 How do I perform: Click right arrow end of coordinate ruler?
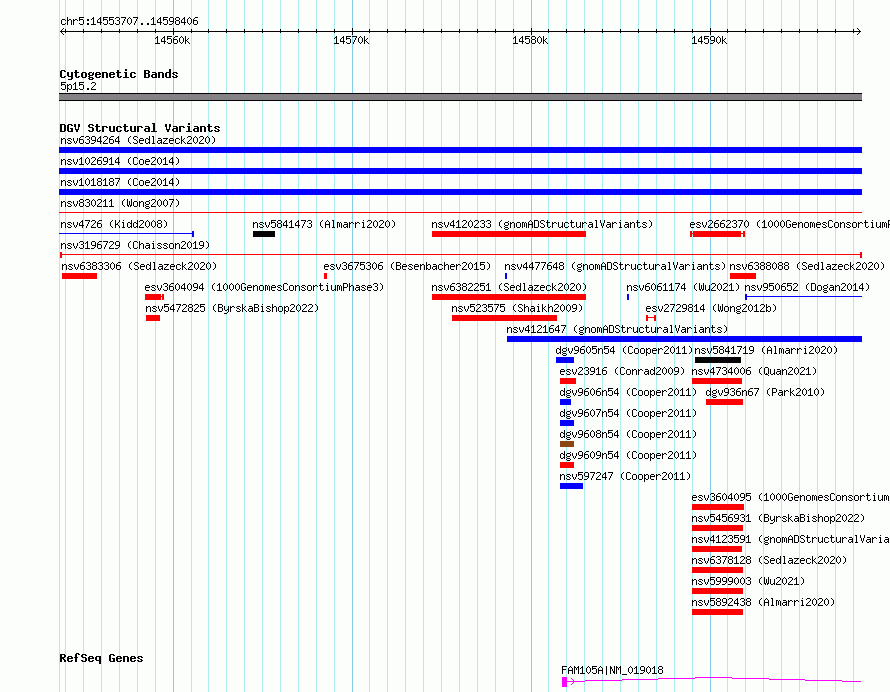coord(858,31)
